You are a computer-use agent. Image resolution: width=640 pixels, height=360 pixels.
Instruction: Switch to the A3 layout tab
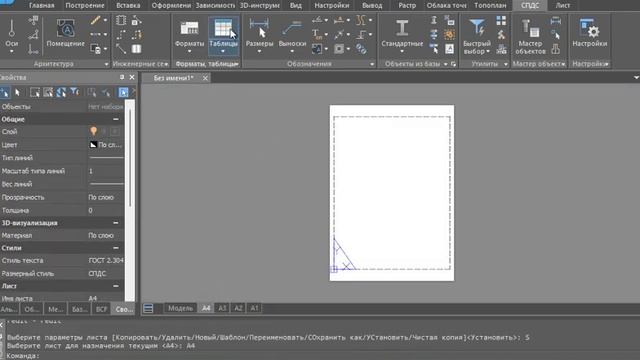[x=222, y=308]
